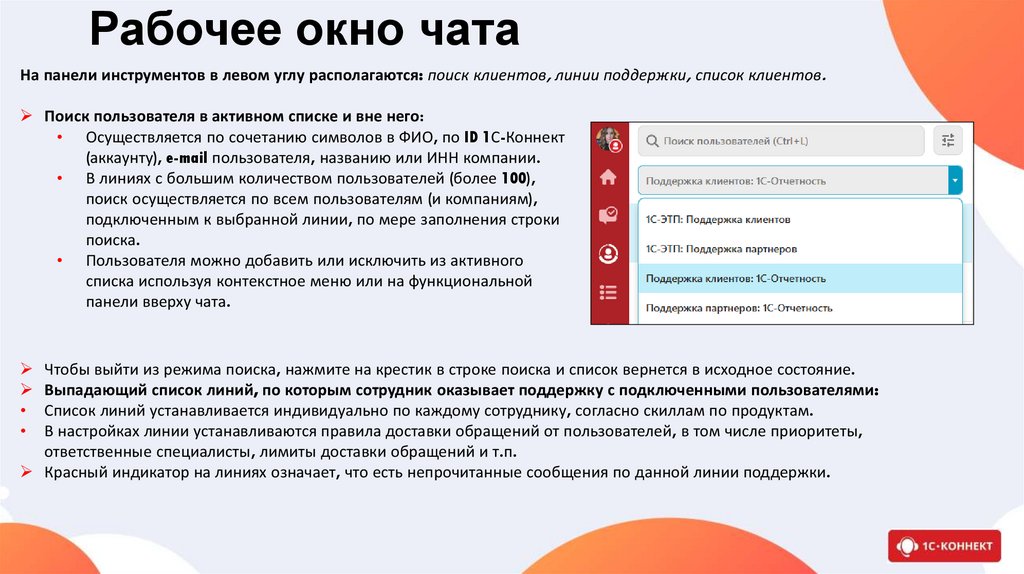Open the user circle icon in sidebar
The width and height of the screenshot is (1024, 574).
coord(608,253)
